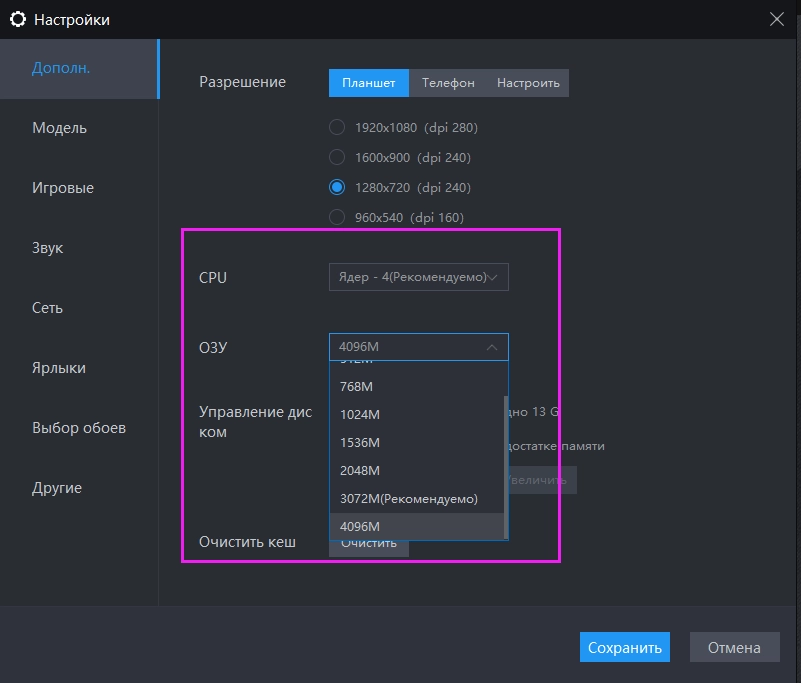Select the 1920x1080 resolution option
The image size is (801, 683).
(x=336, y=127)
